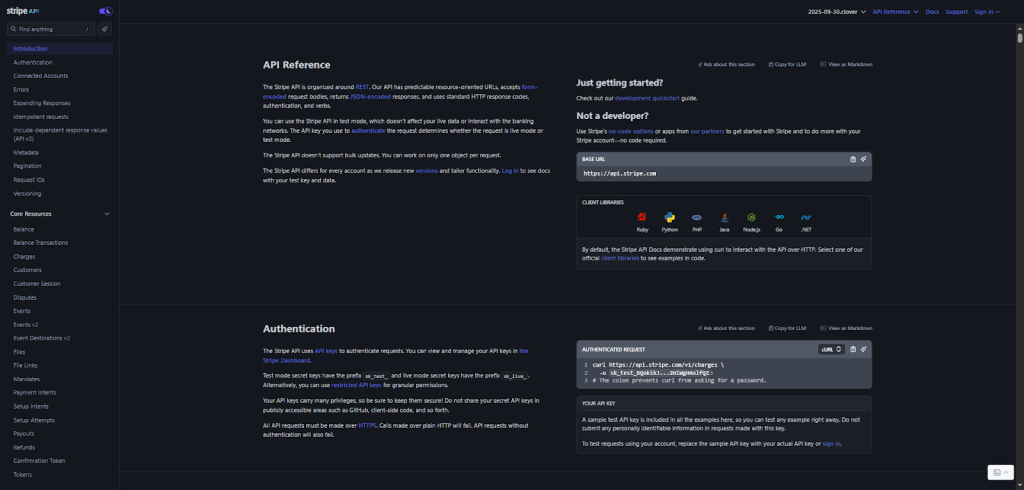This screenshot has width=1024, height=490.
Task: Select the Python client library icon
Action: 669,219
